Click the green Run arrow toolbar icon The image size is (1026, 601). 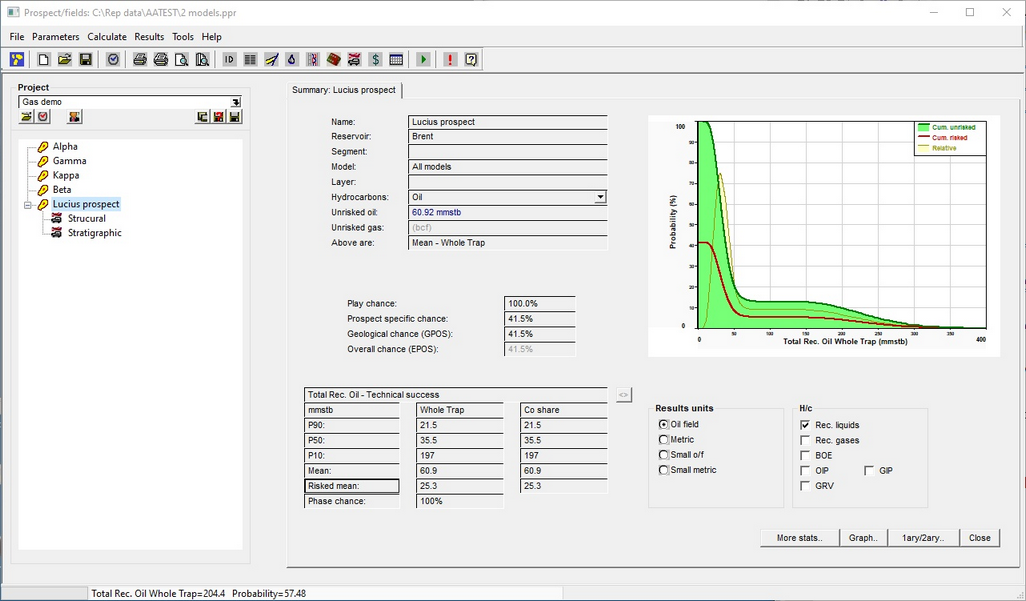[x=423, y=60]
